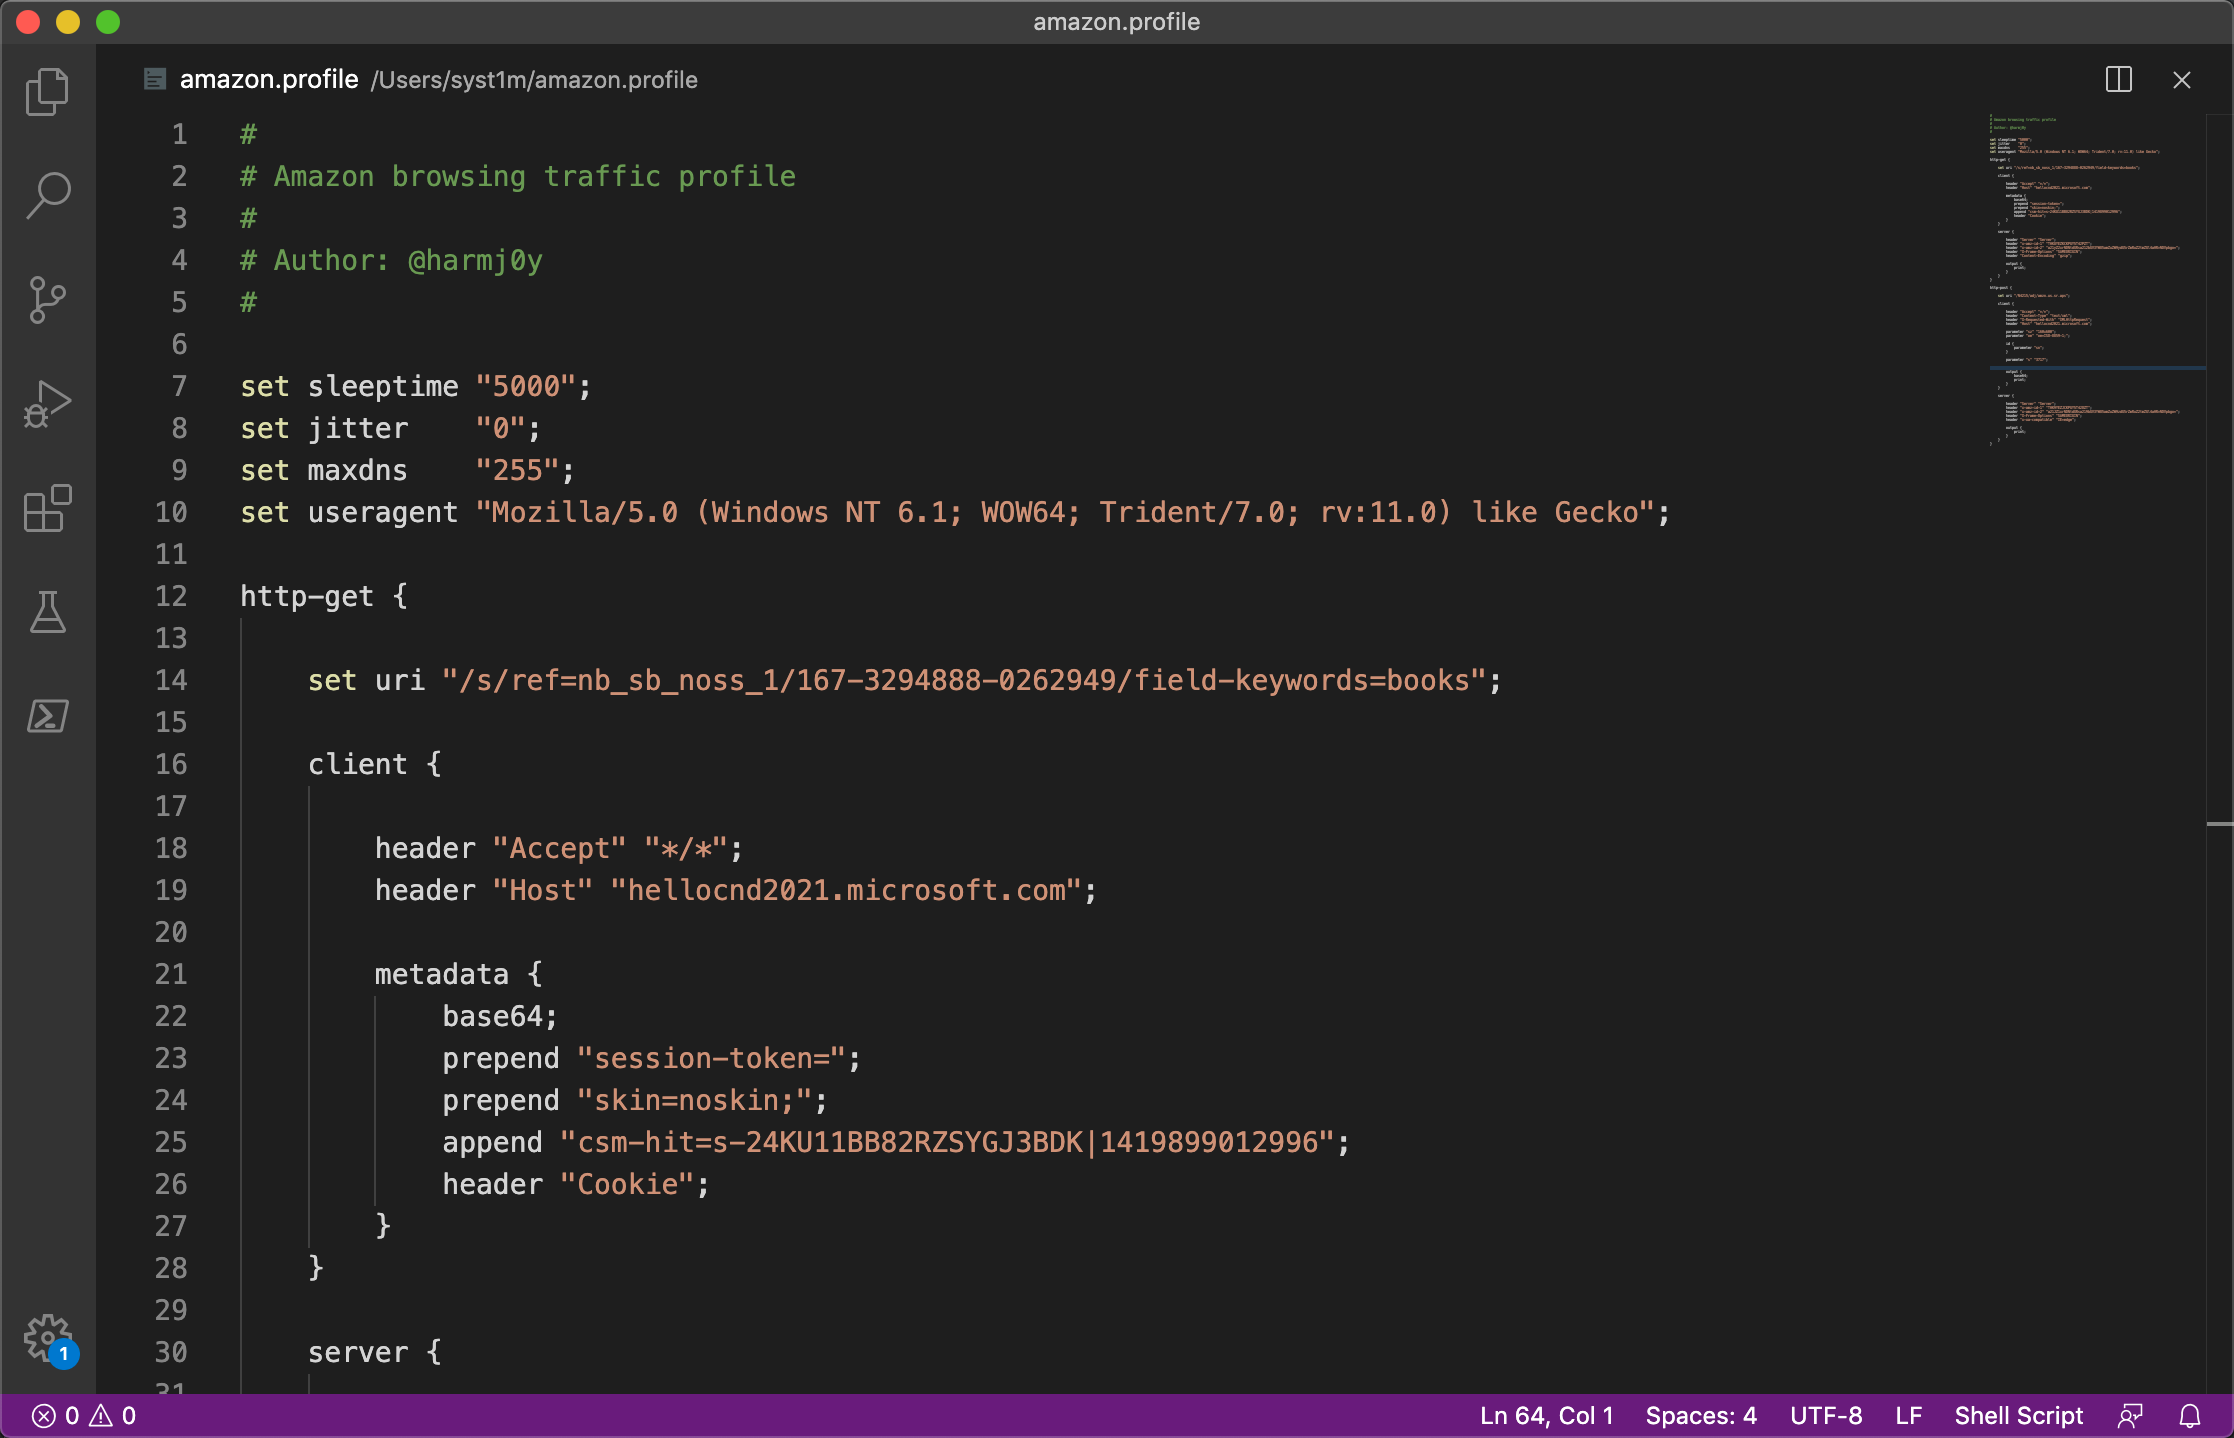Viewport: 2234px width, 1438px height.
Task: Click the "Accept" header name
Action: coord(560,848)
